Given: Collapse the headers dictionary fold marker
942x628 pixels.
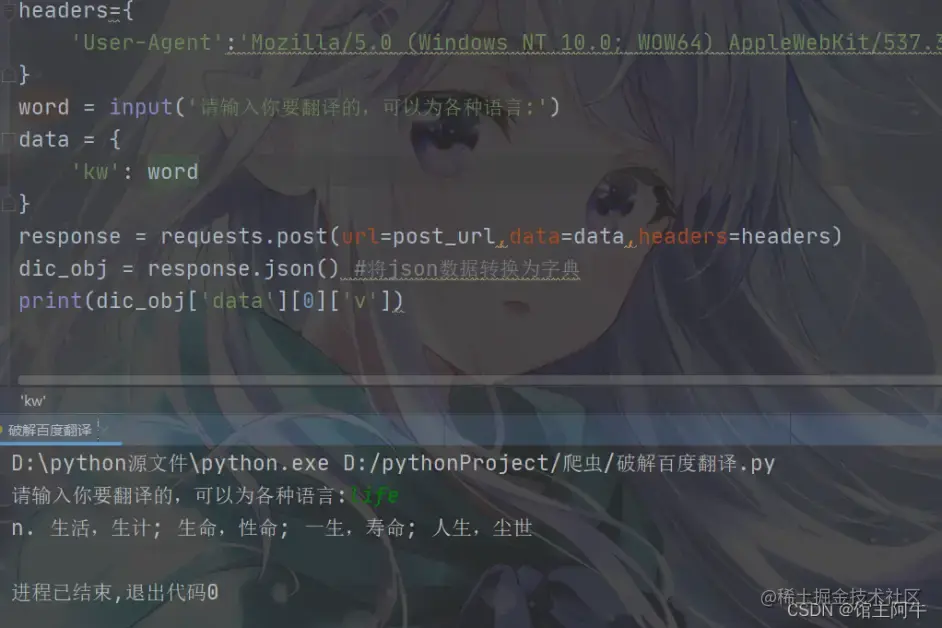Looking at the screenshot, I should point(8,11).
